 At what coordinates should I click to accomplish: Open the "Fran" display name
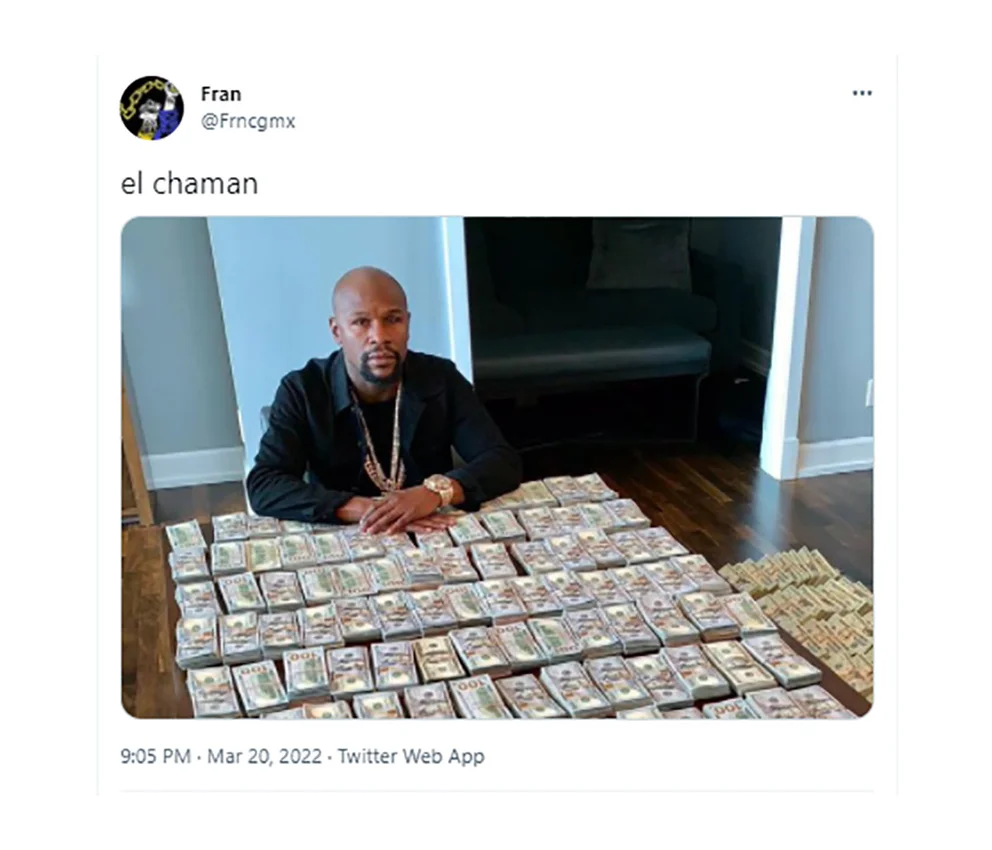pos(221,94)
